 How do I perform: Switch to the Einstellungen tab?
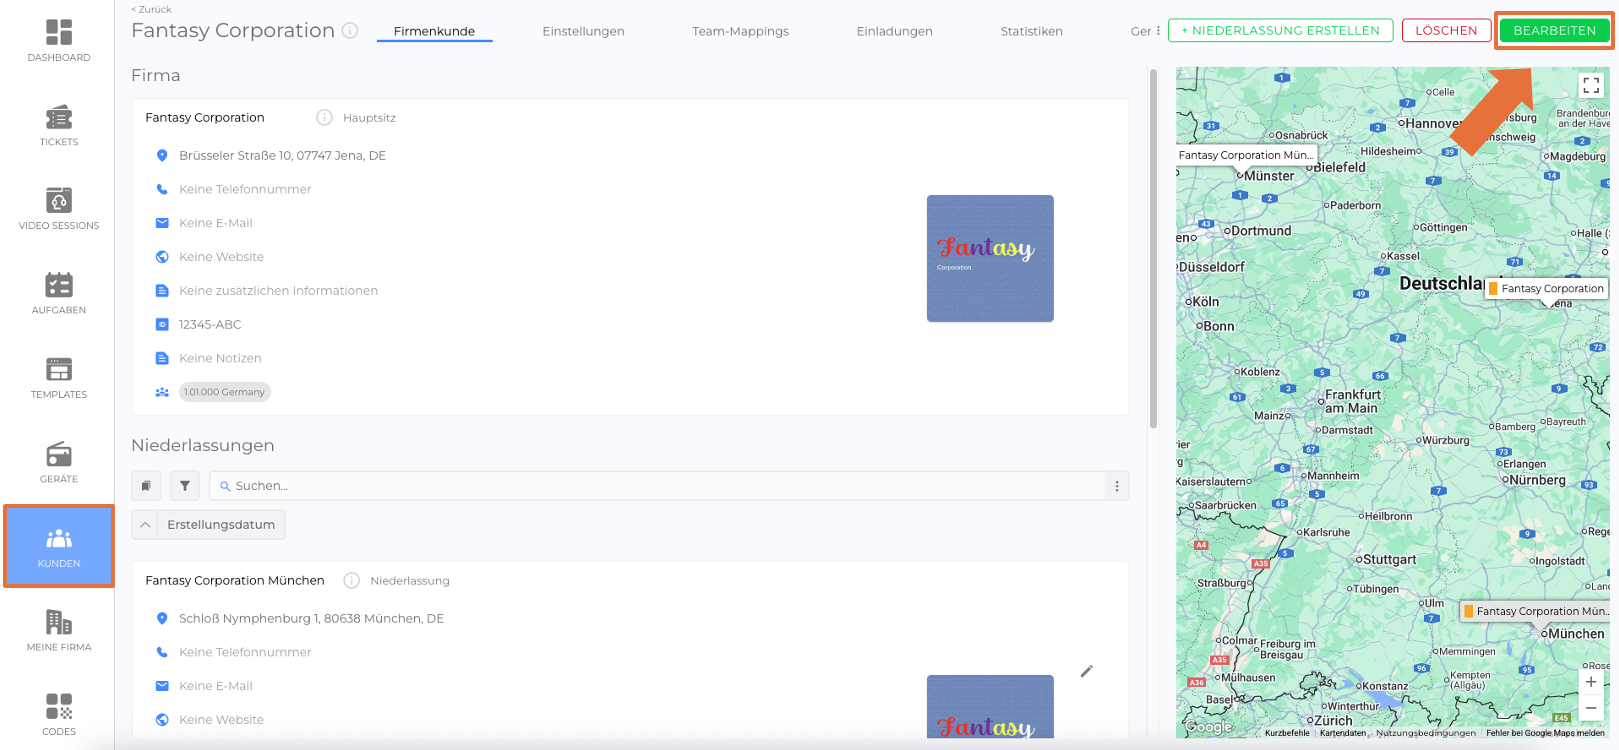point(583,31)
